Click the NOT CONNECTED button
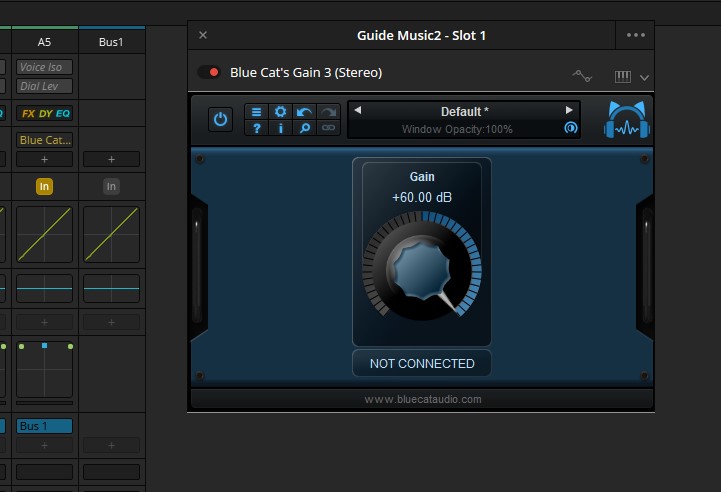Screen dimensions: 721x492 click(x=422, y=363)
